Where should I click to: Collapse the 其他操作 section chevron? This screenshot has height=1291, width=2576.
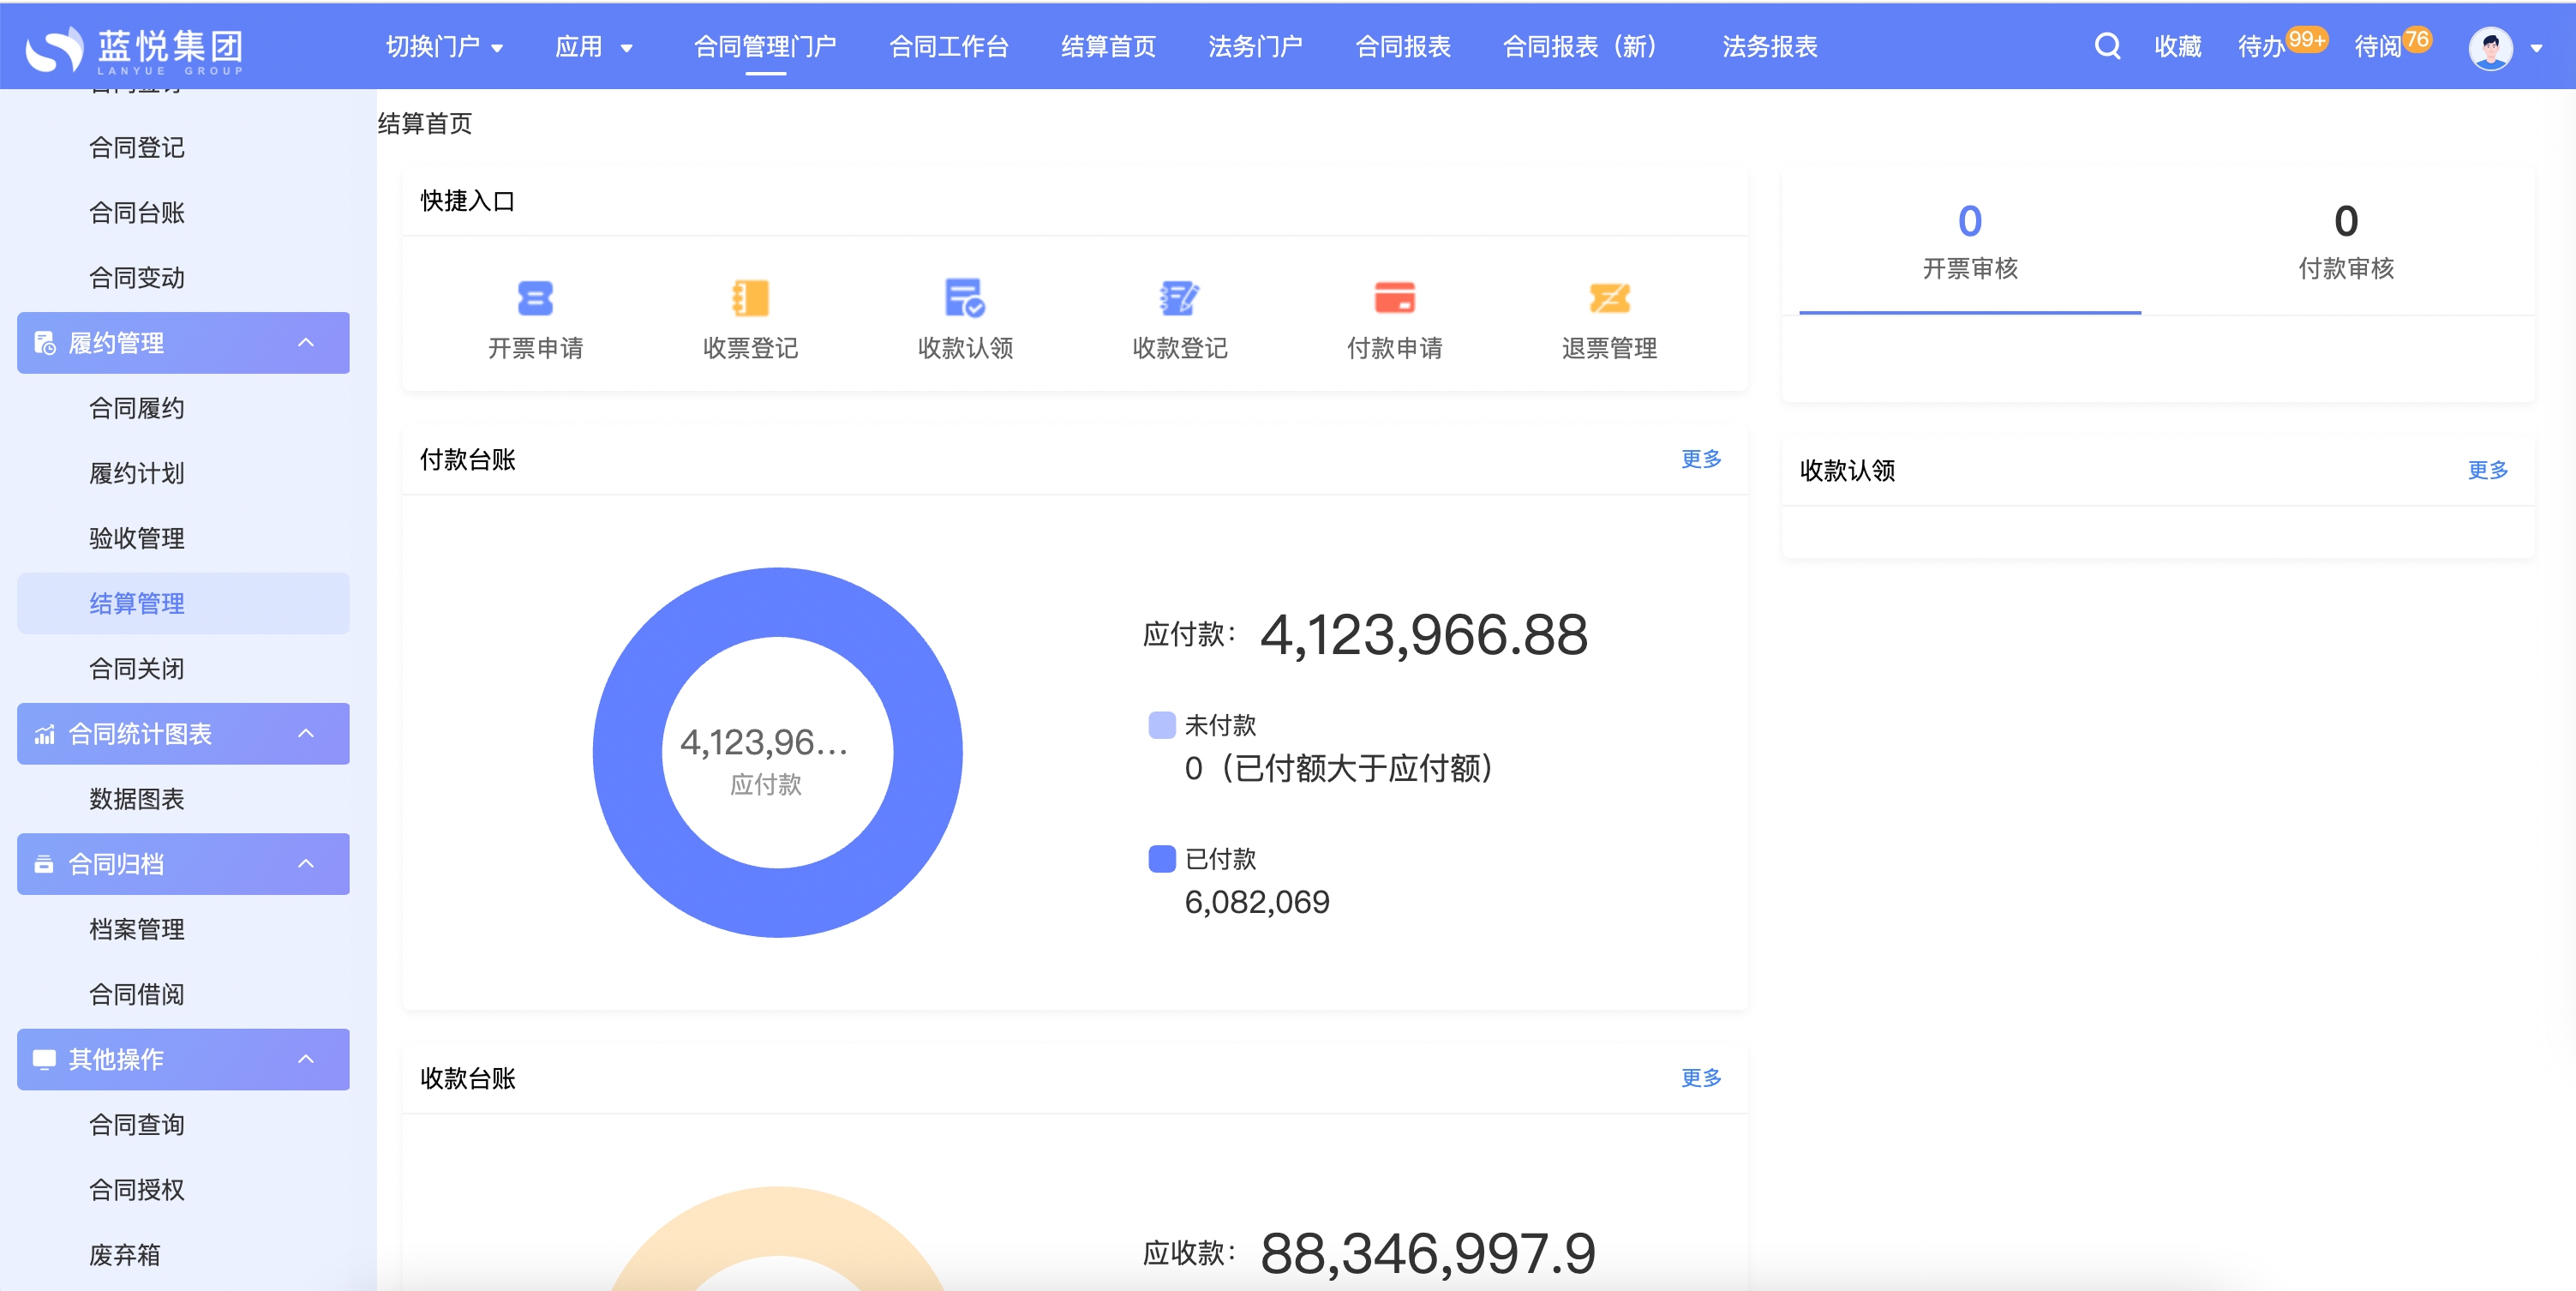tap(306, 1059)
